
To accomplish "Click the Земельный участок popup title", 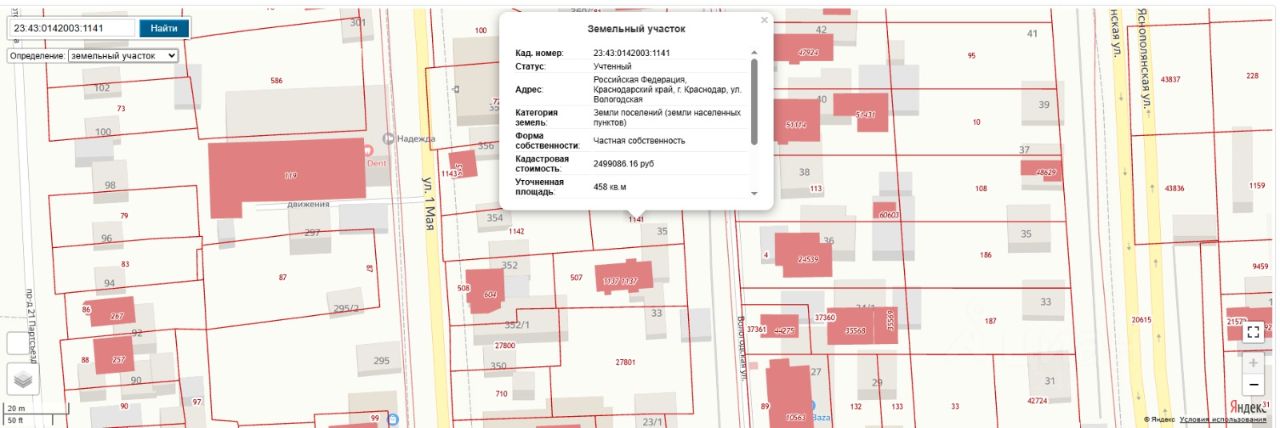I will pyautogui.click(x=636, y=29).
